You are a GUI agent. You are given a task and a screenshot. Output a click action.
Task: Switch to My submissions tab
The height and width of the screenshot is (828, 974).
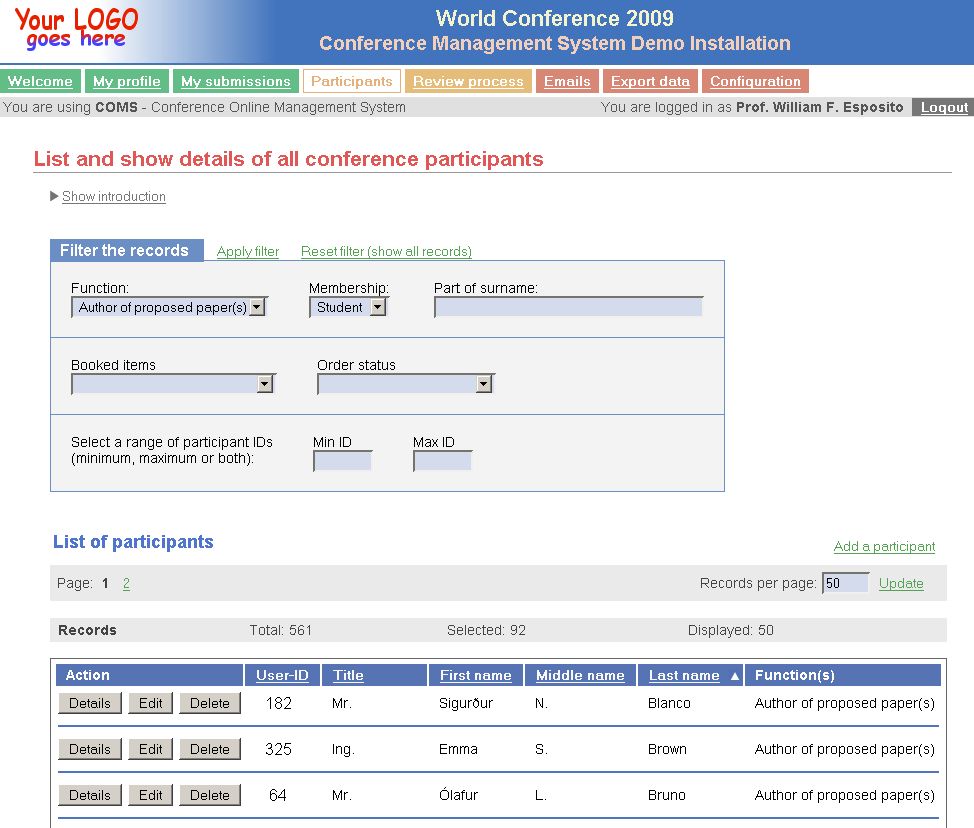[236, 81]
